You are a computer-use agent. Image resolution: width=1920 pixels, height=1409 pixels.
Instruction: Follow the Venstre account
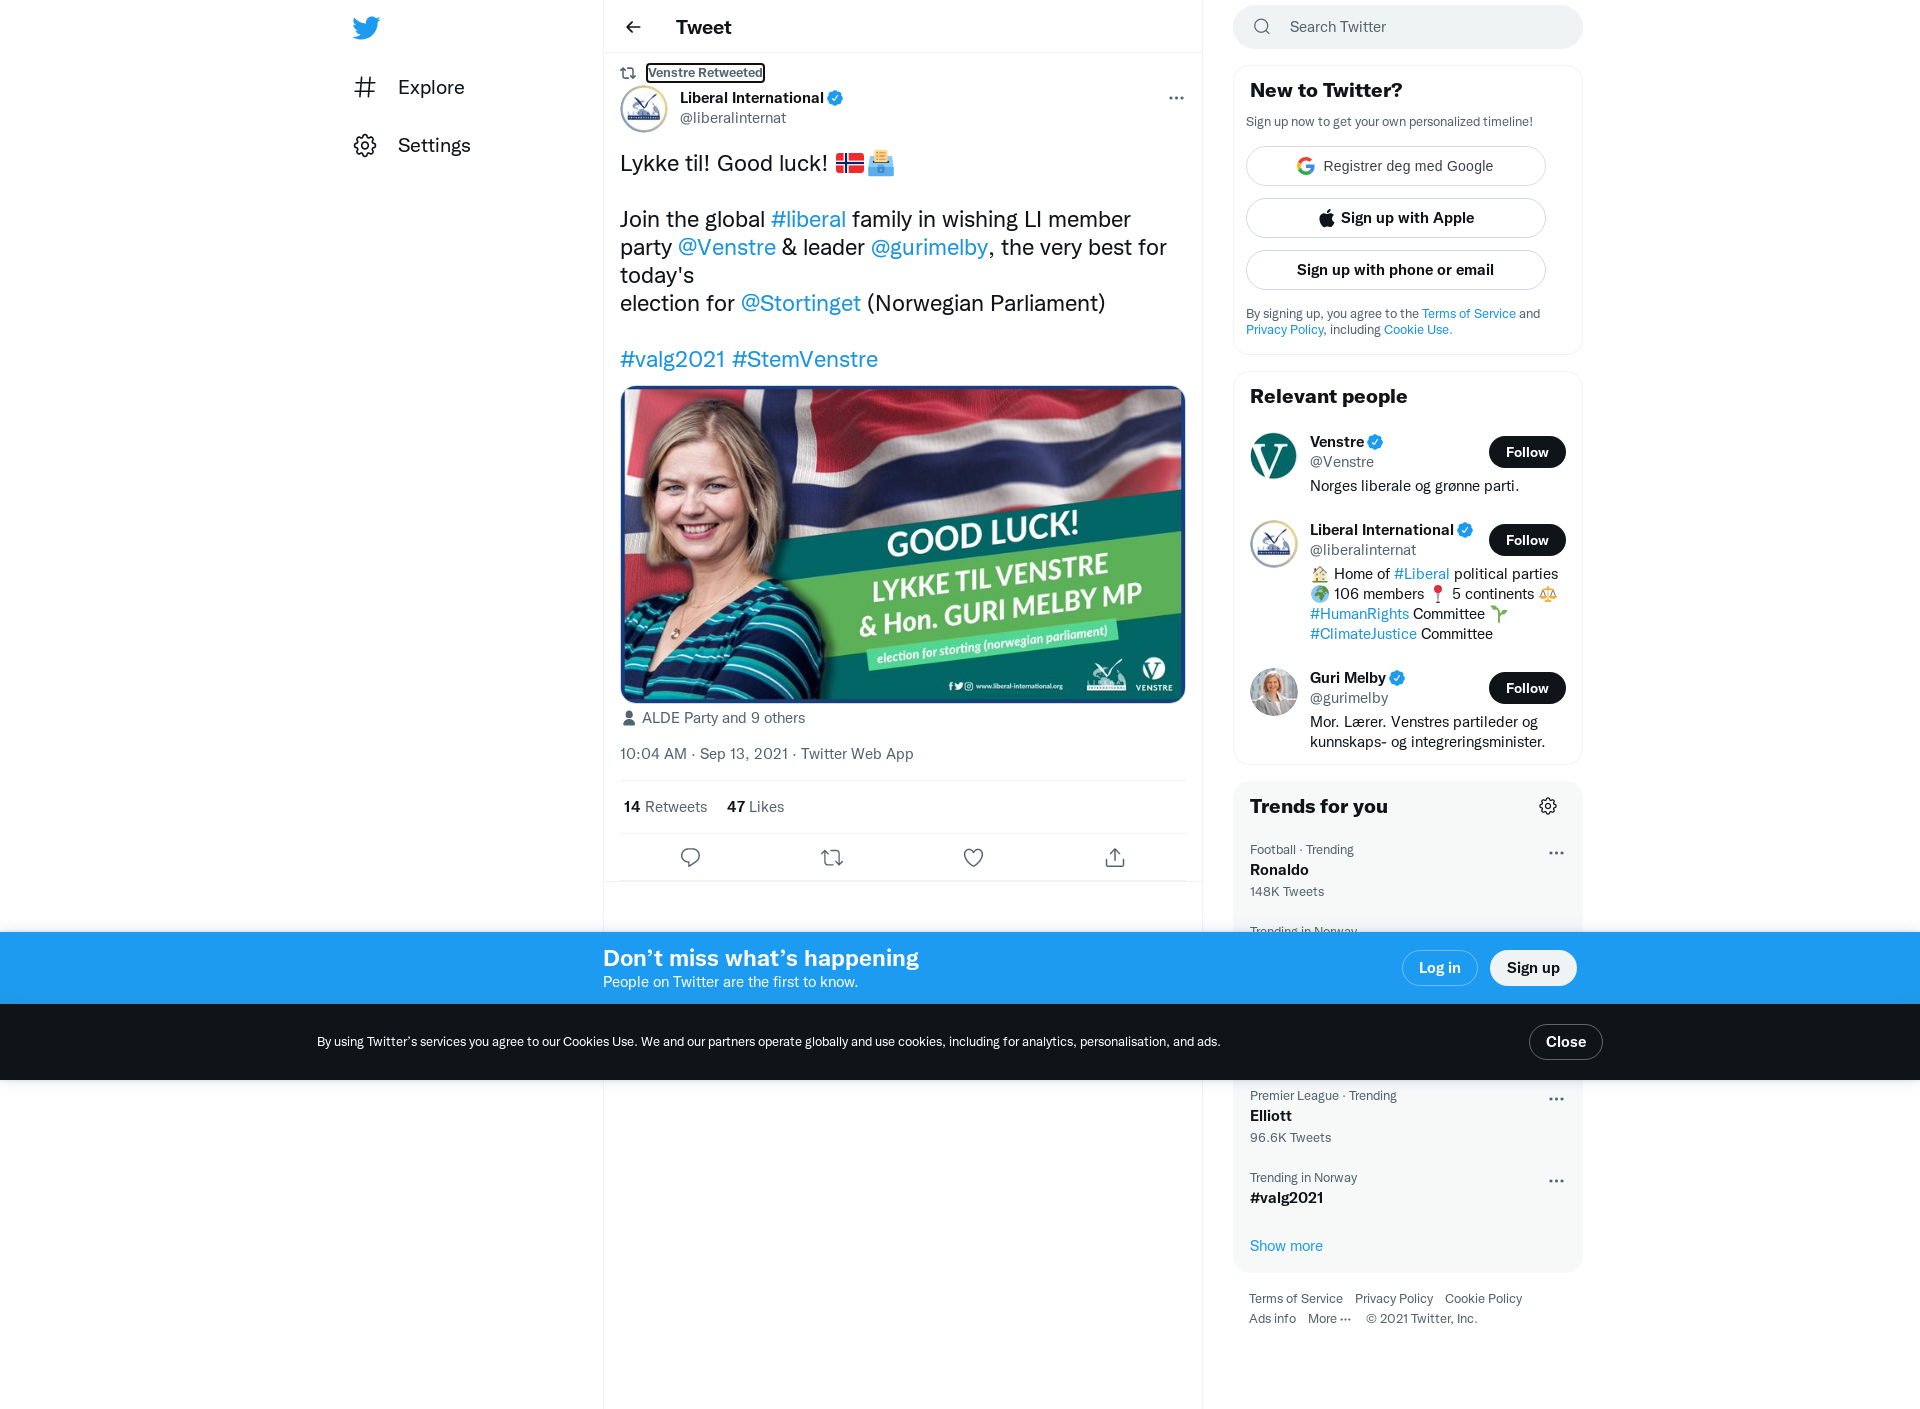(x=1527, y=452)
